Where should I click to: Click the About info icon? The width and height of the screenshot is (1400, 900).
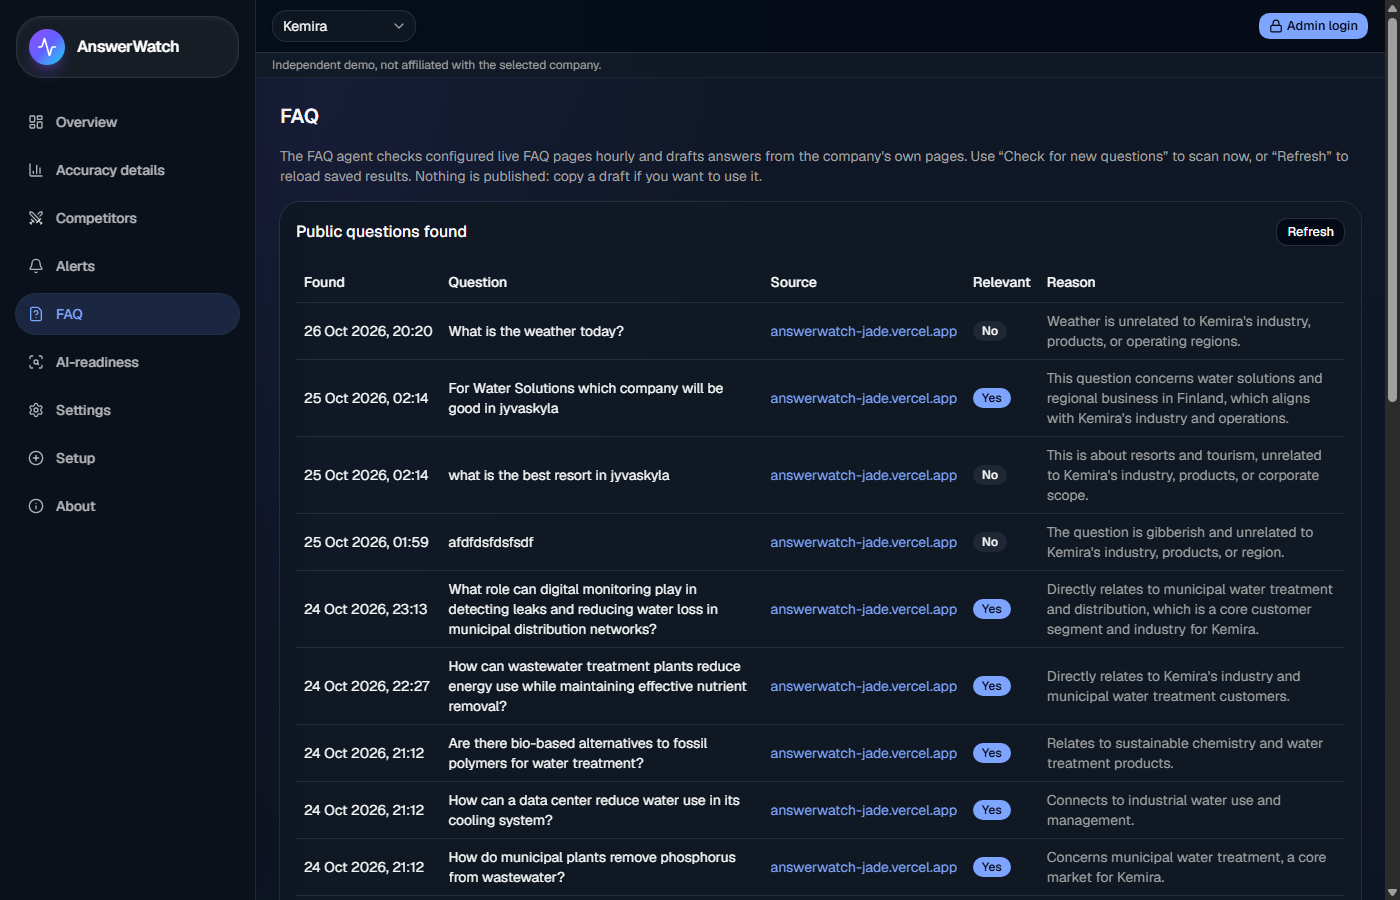[36, 506]
